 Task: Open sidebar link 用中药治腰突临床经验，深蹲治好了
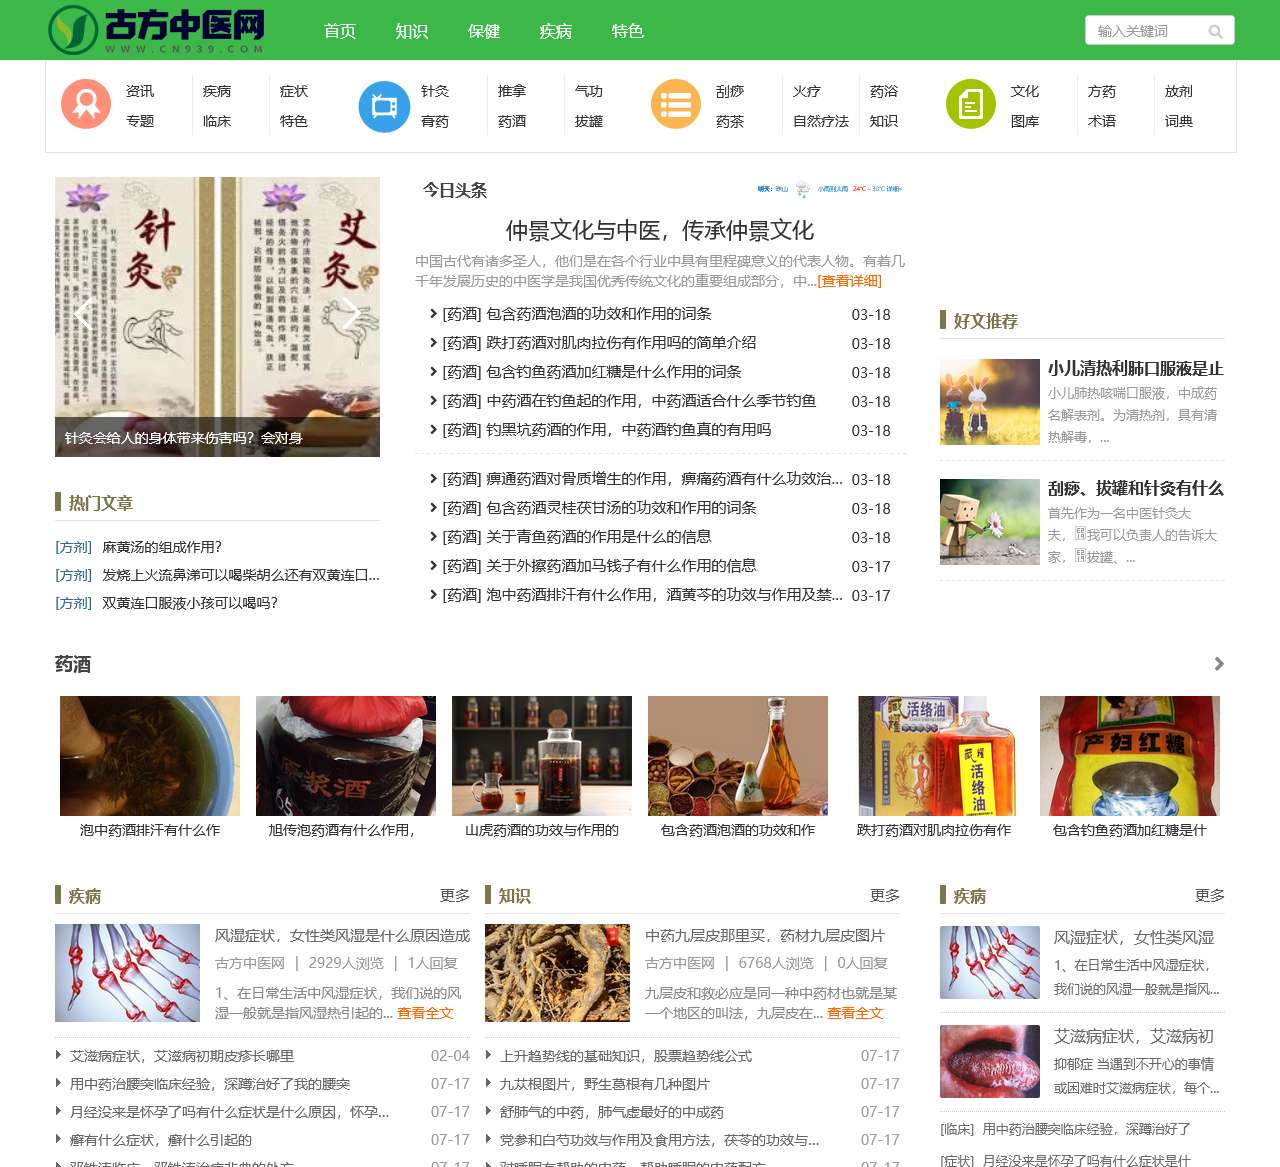coord(1087,1129)
